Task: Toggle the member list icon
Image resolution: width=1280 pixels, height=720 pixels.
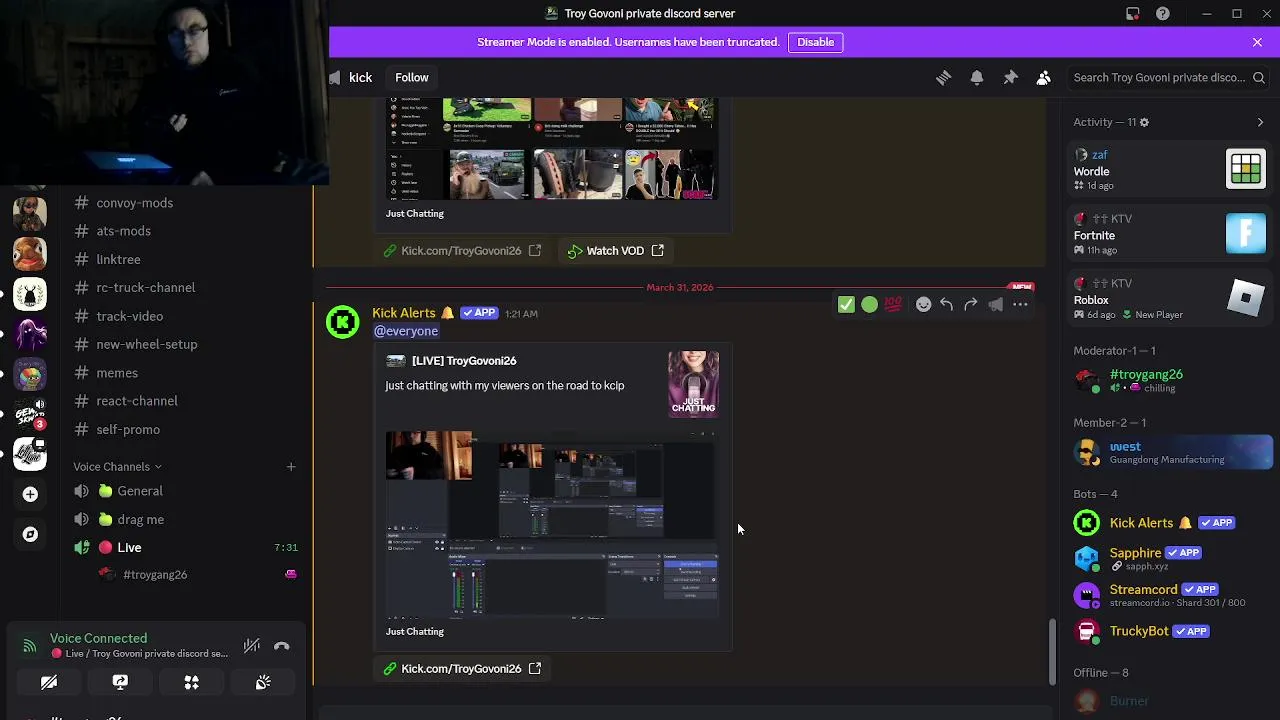Action: tap(1043, 78)
